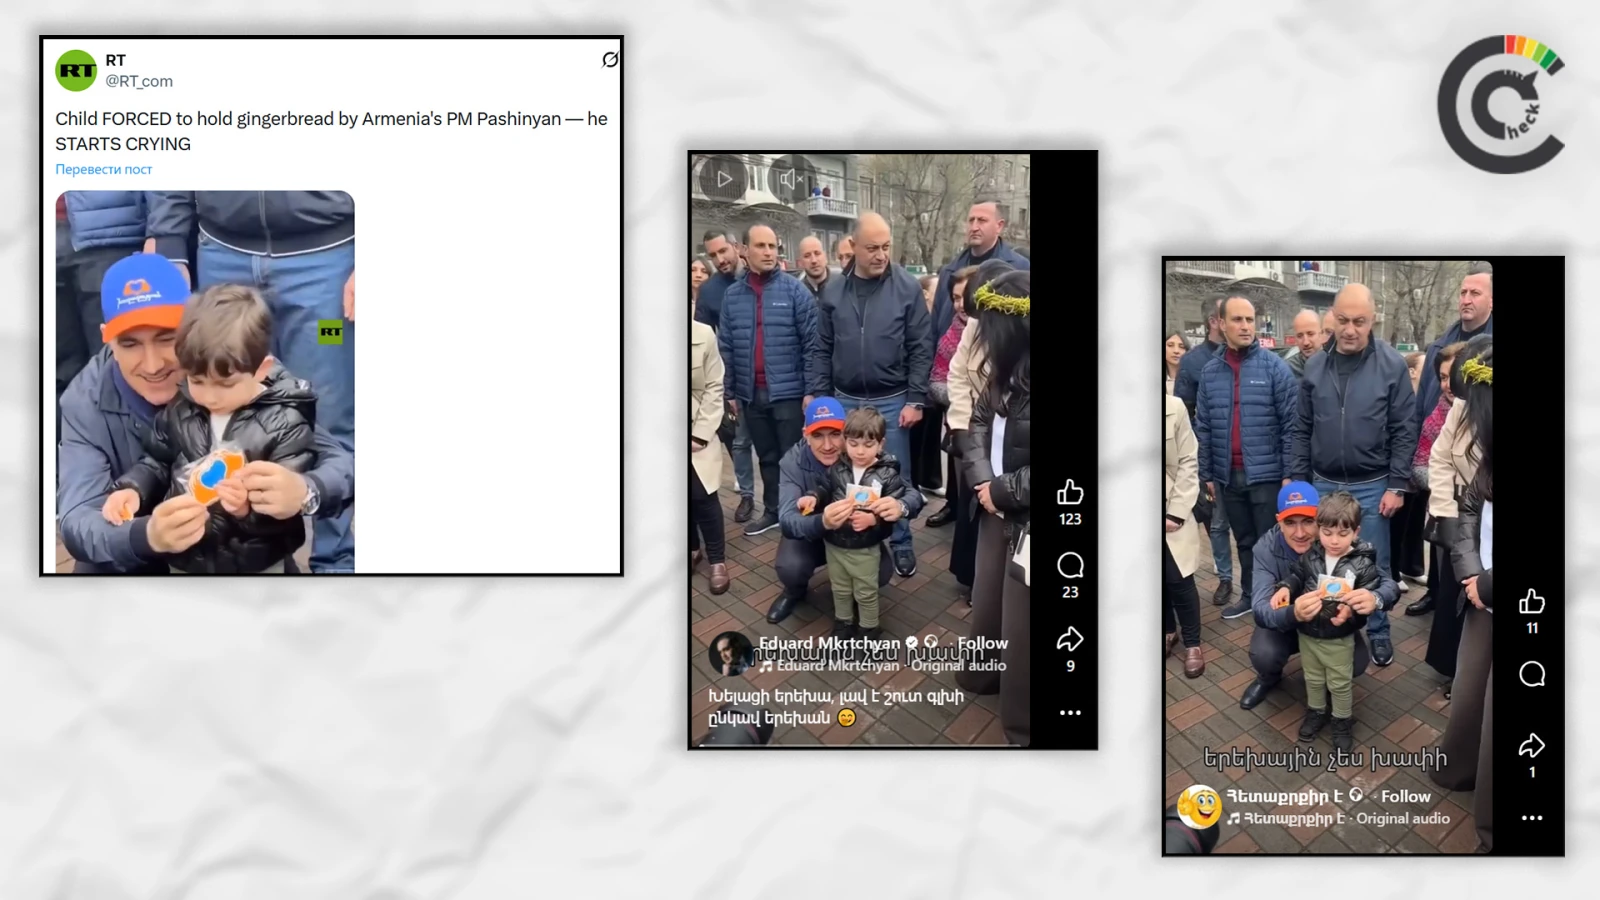Click the Check logo in top corner
This screenshot has height=900, width=1600.
tap(1501, 105)
